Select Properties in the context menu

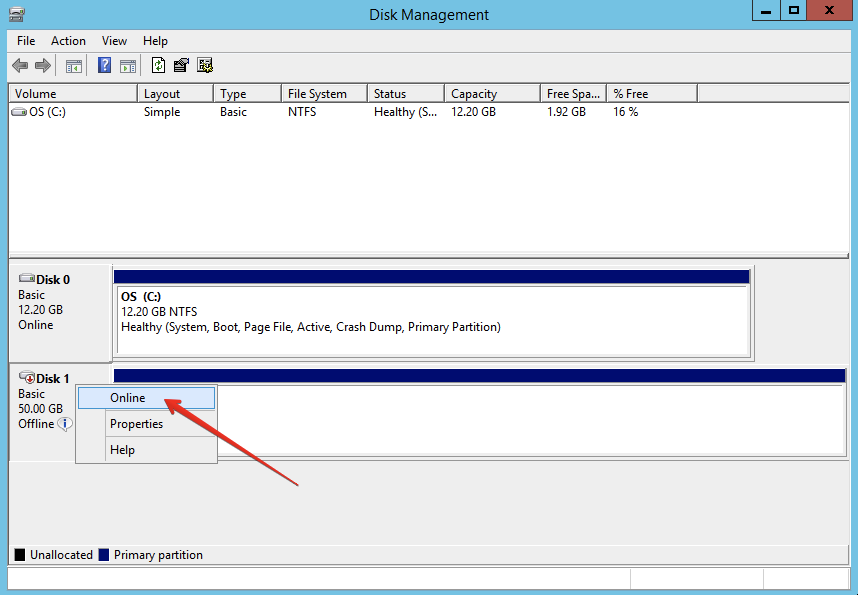[136, 424]
